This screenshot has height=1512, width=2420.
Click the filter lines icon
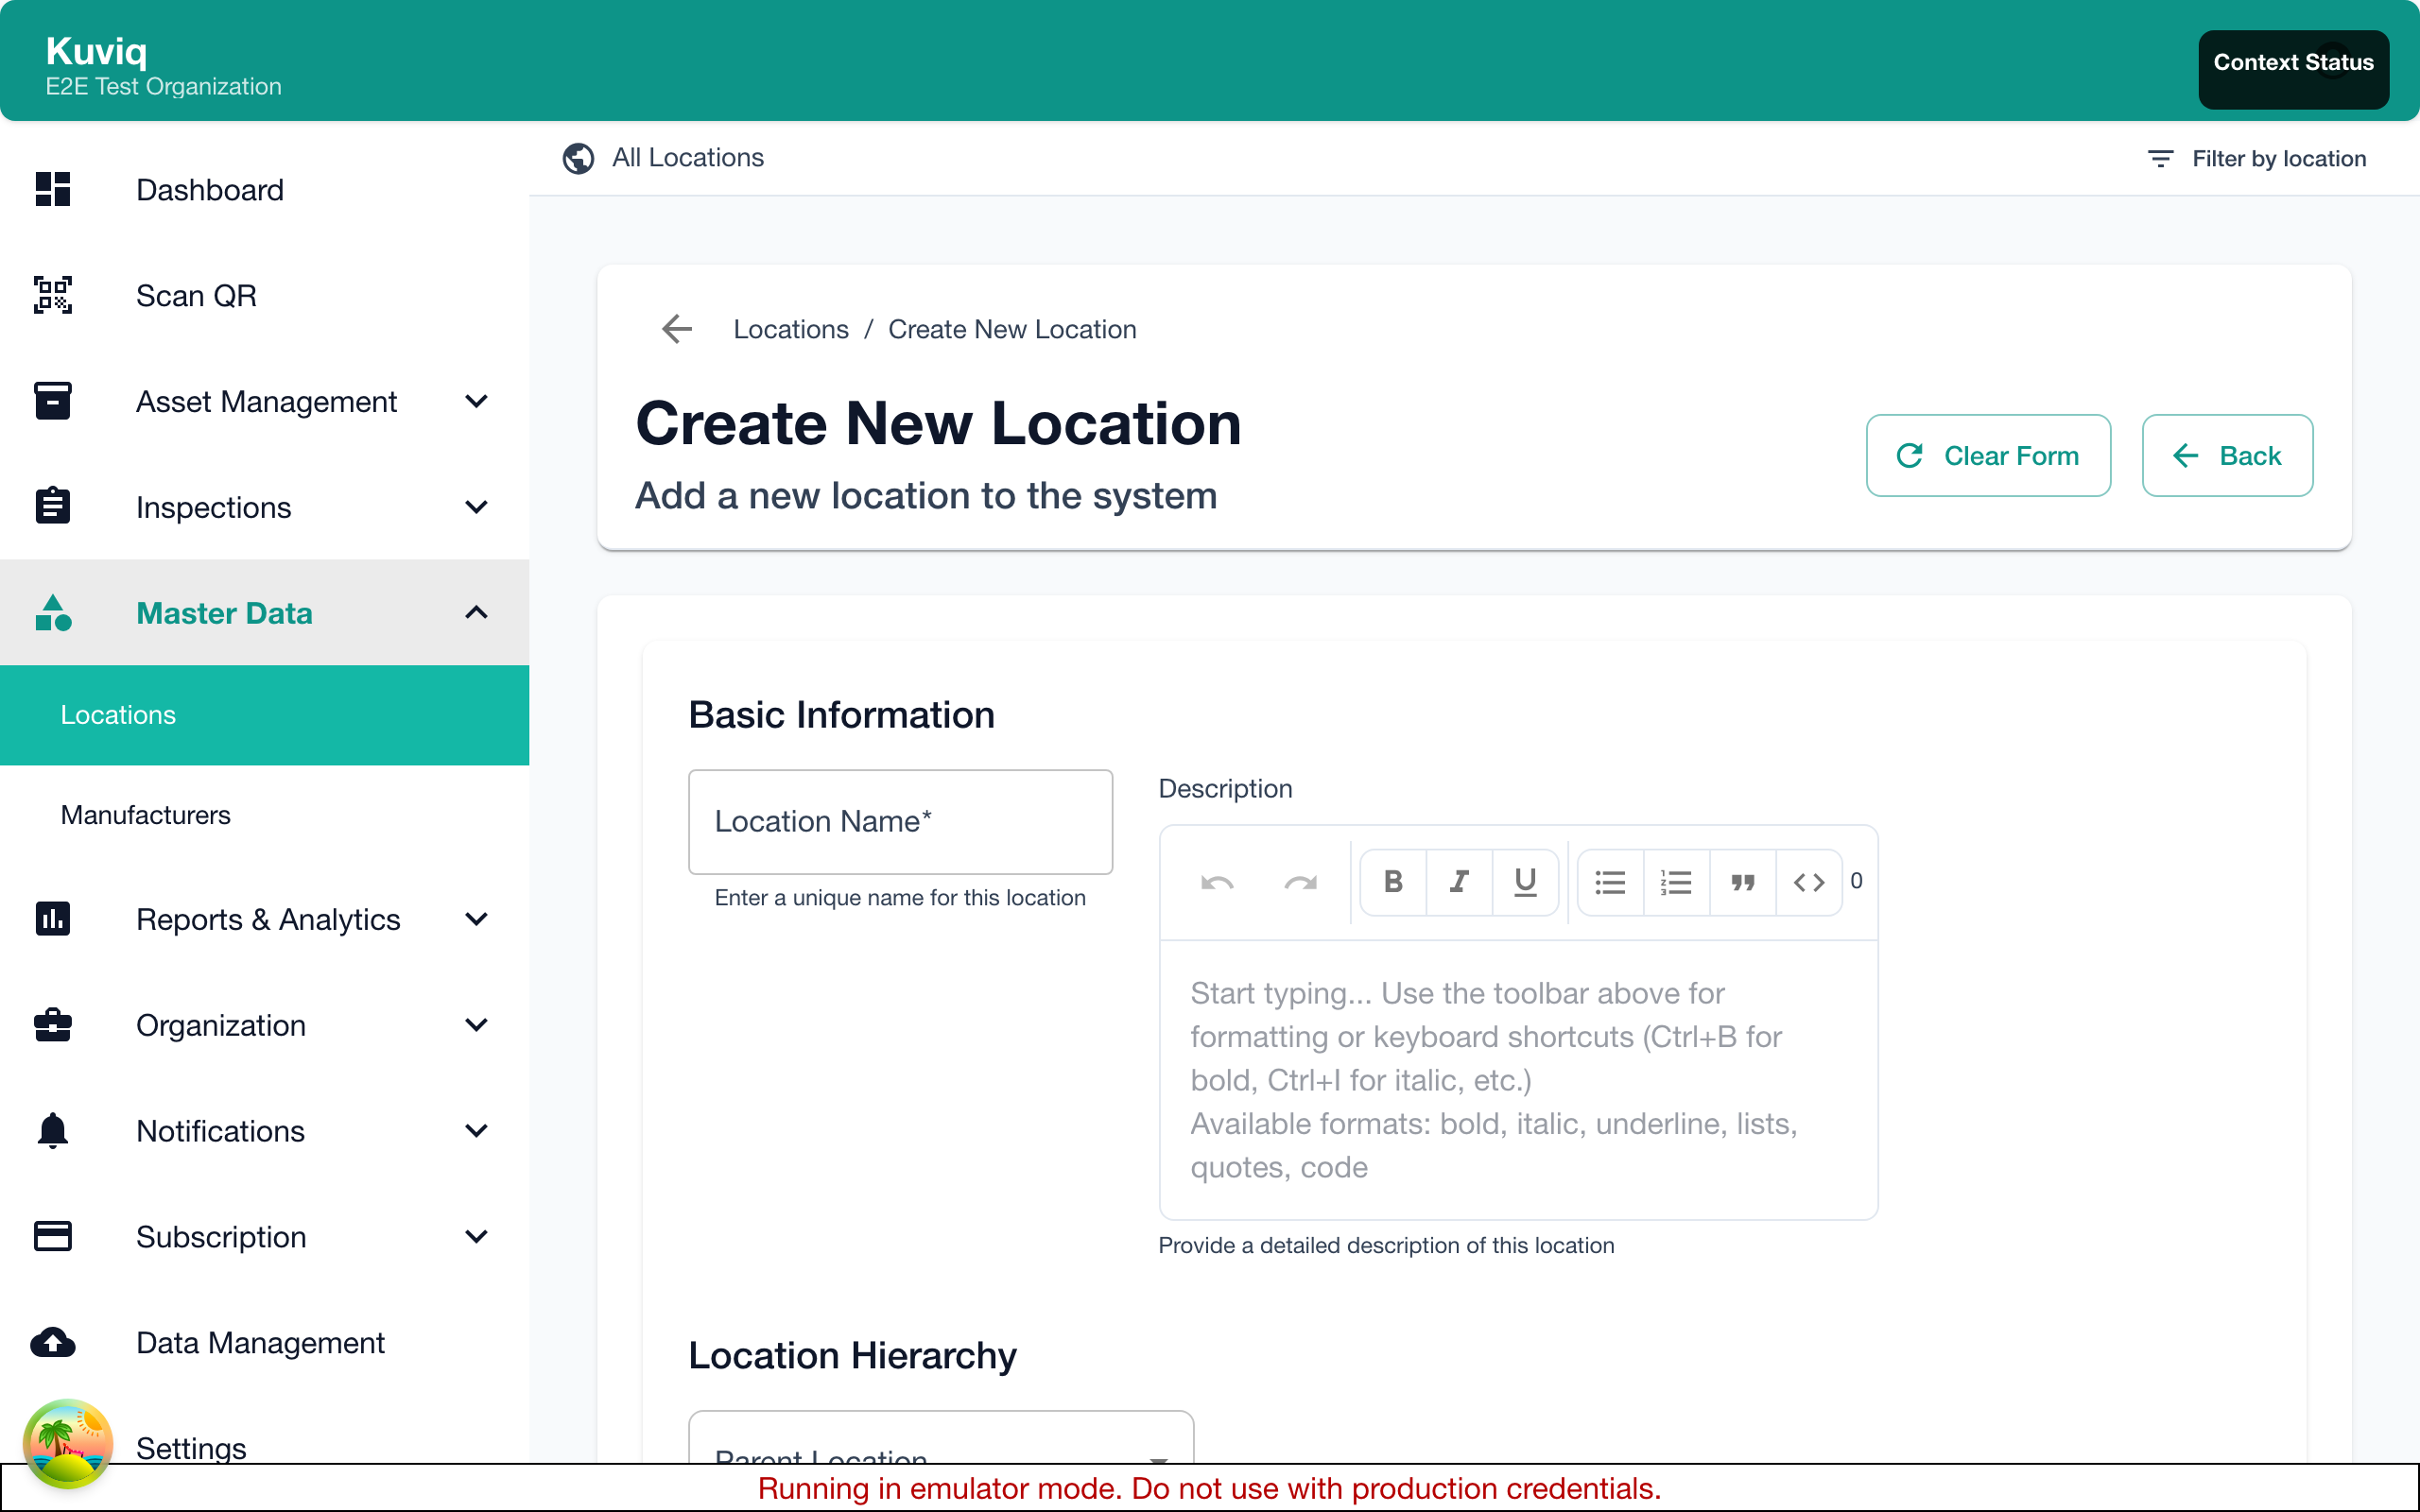(x=2160, y=159)
